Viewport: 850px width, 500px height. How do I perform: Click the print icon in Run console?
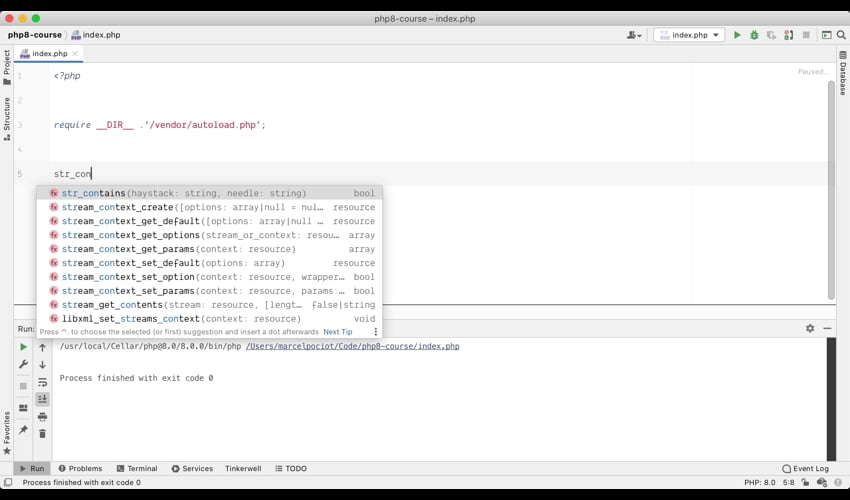(x=42, y=416)
